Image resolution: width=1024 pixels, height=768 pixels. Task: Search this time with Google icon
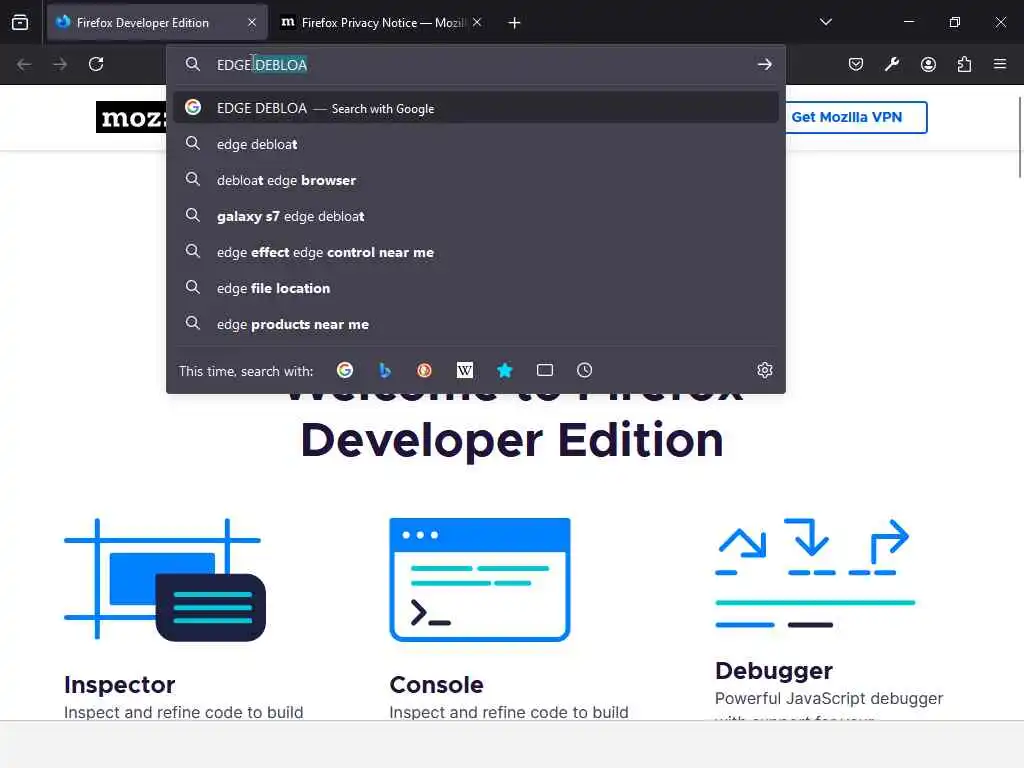pos(345,370)
